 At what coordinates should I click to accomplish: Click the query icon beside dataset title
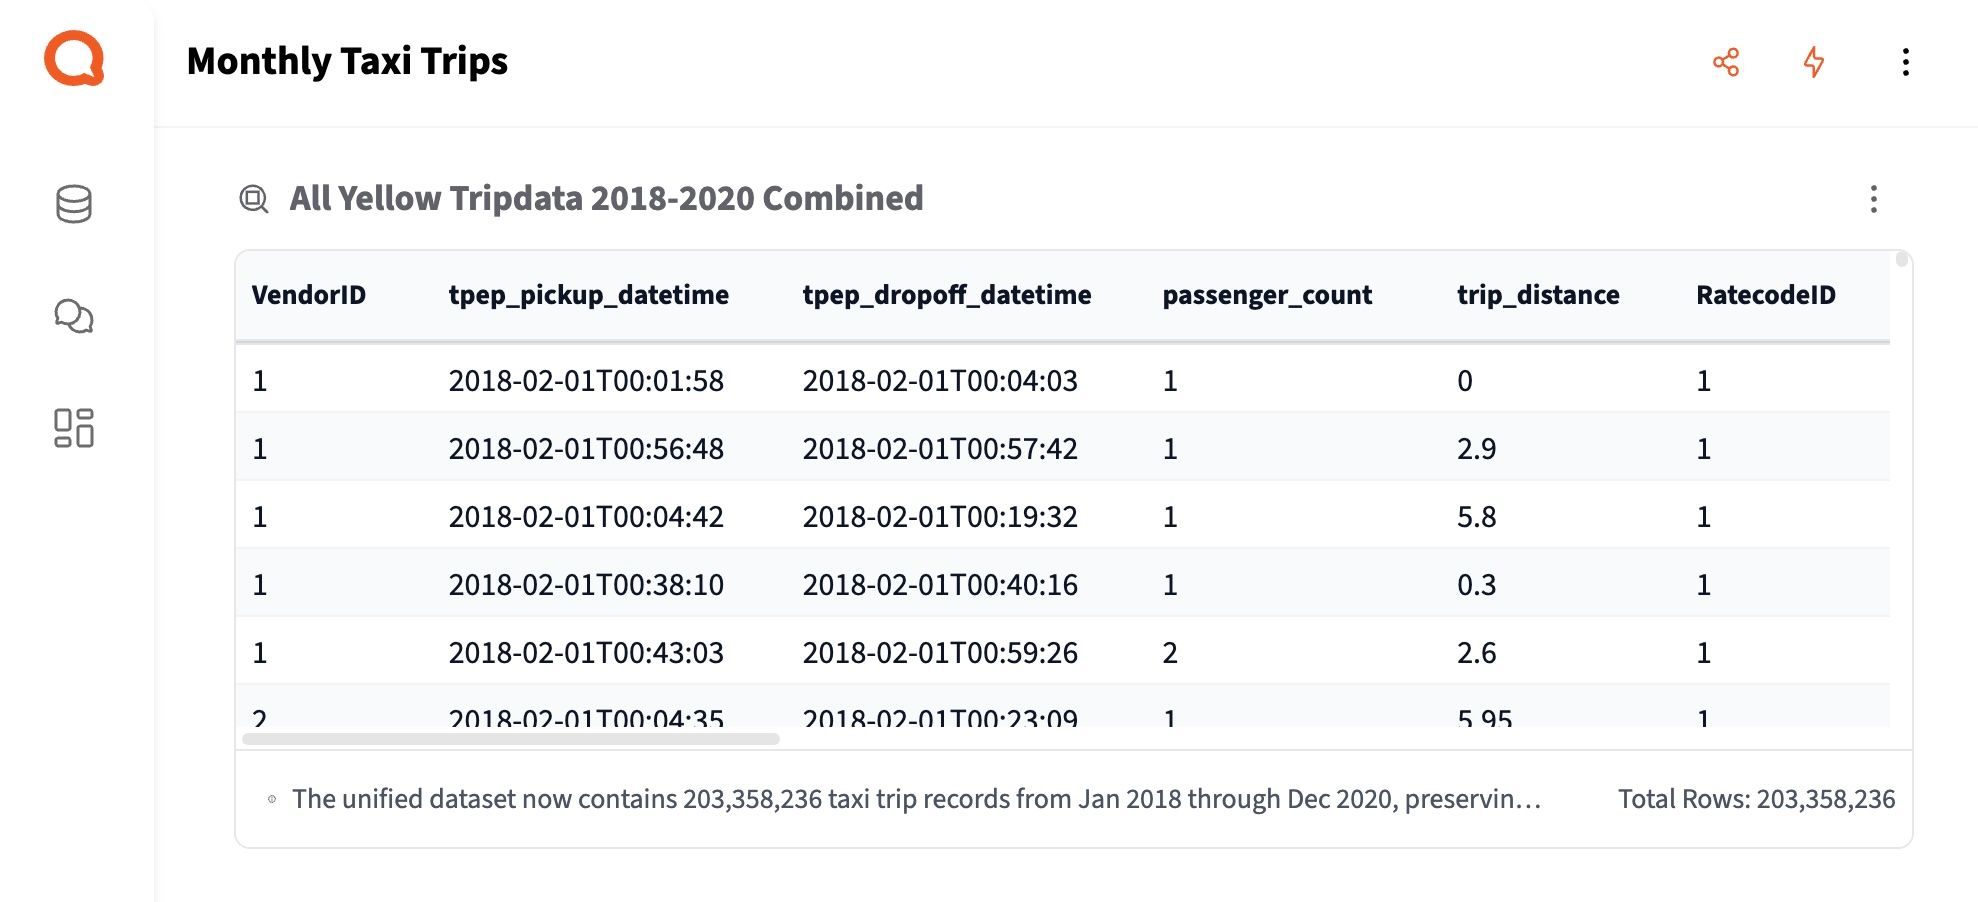click(254, 199)
